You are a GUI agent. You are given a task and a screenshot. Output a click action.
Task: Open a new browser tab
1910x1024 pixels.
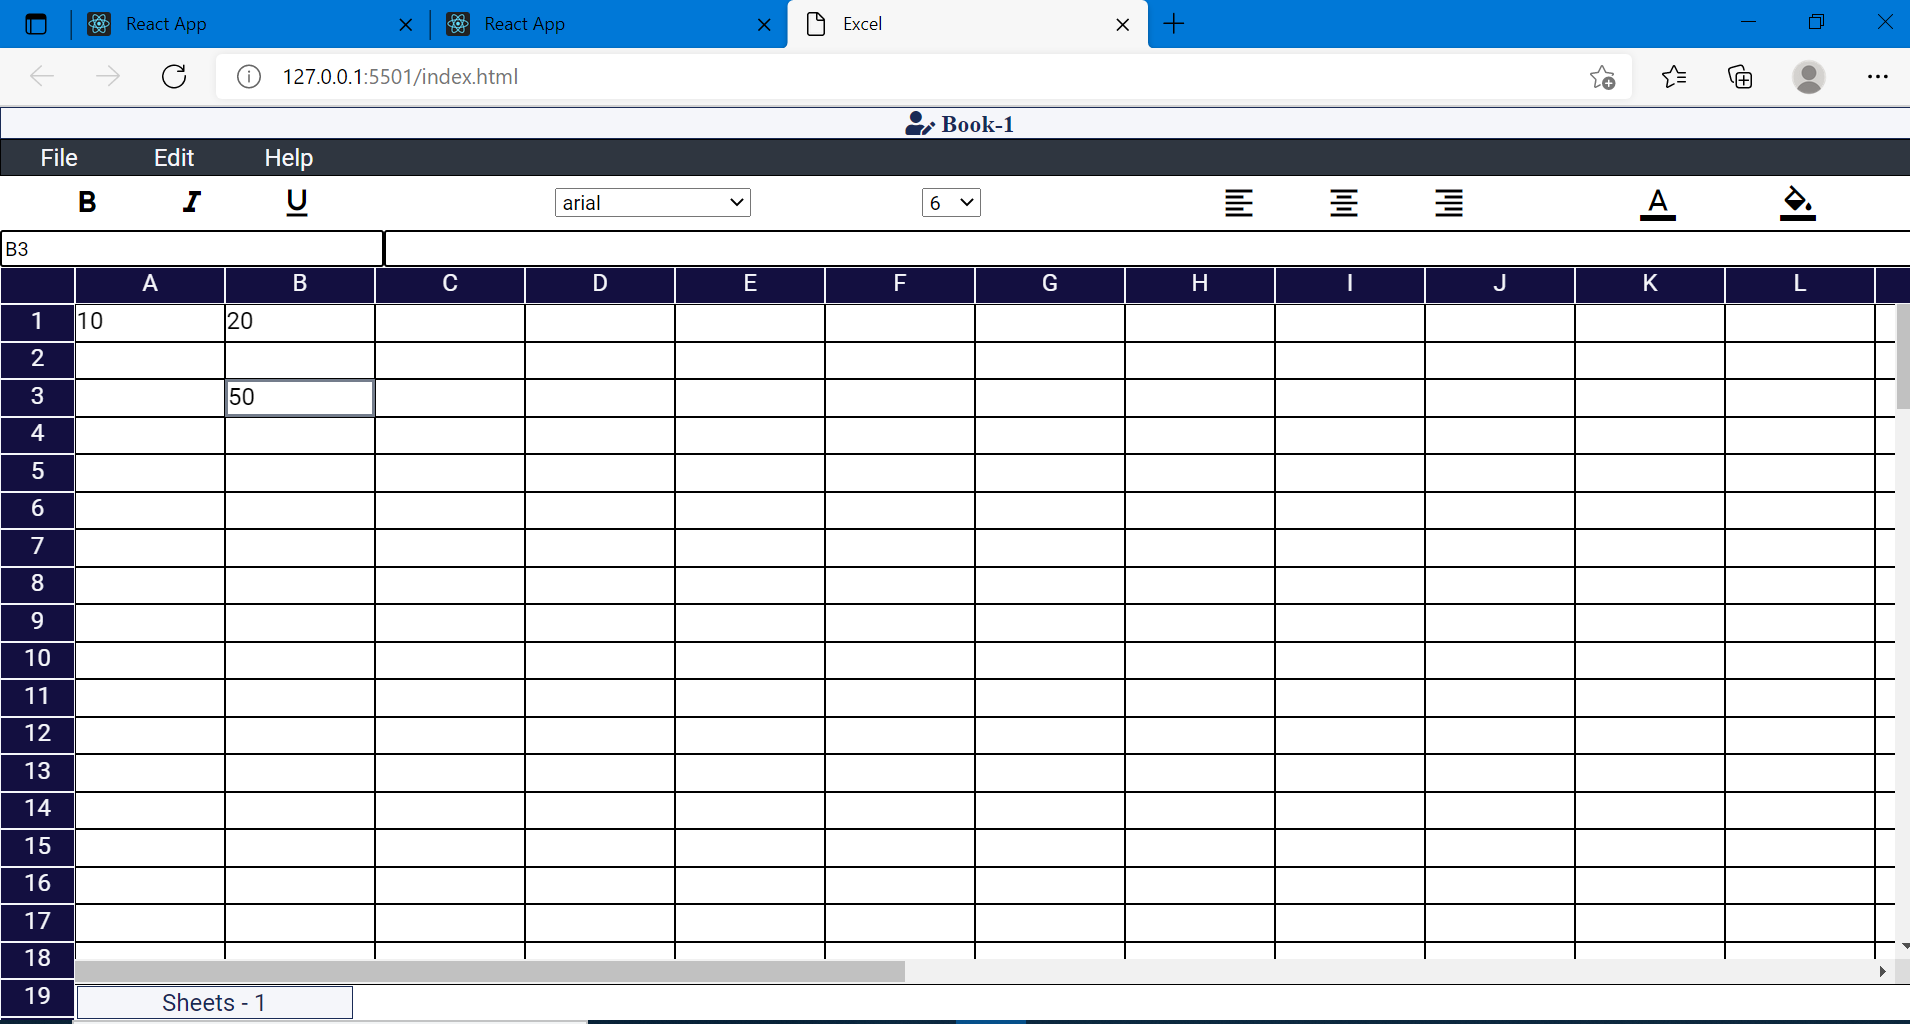pyautogui.click(x=1172, y=23)
